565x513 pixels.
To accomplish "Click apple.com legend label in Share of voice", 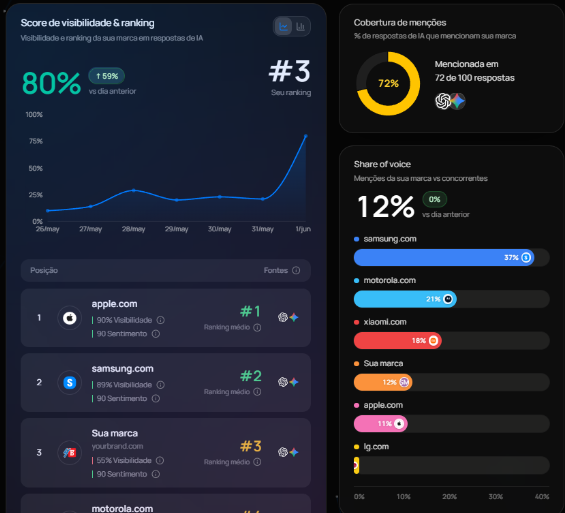I will [383, 405].
